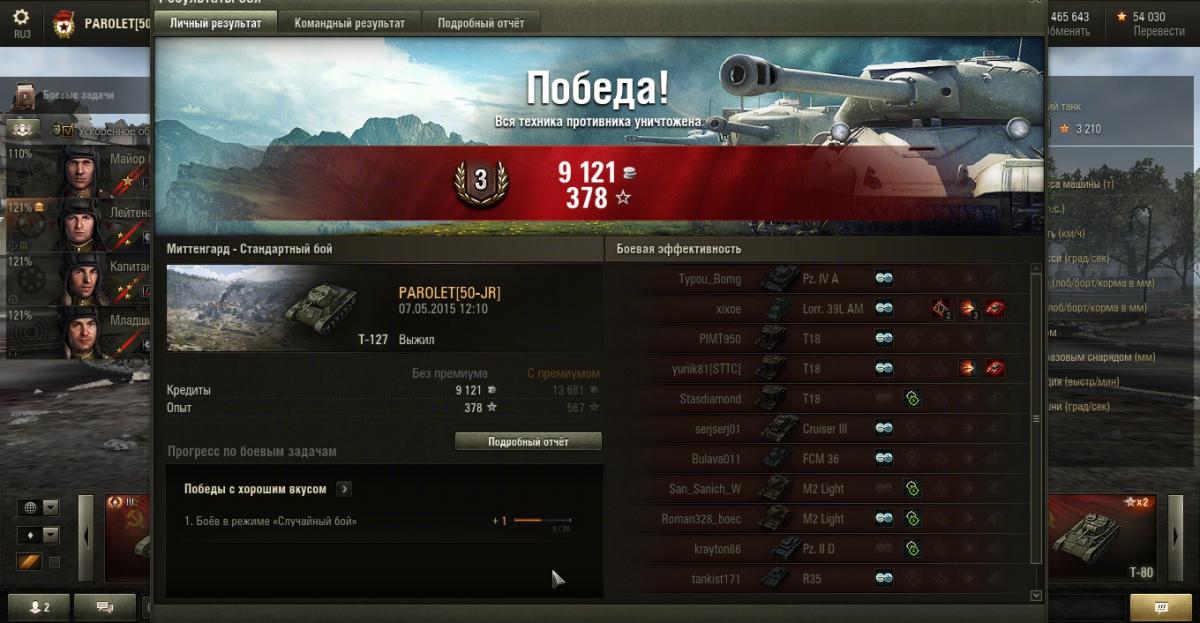Image resolution: width=1200 pixels, height=623 pixels.
Task: Toggle the accelerated crew training checkbox
Action: pos(67,130)
